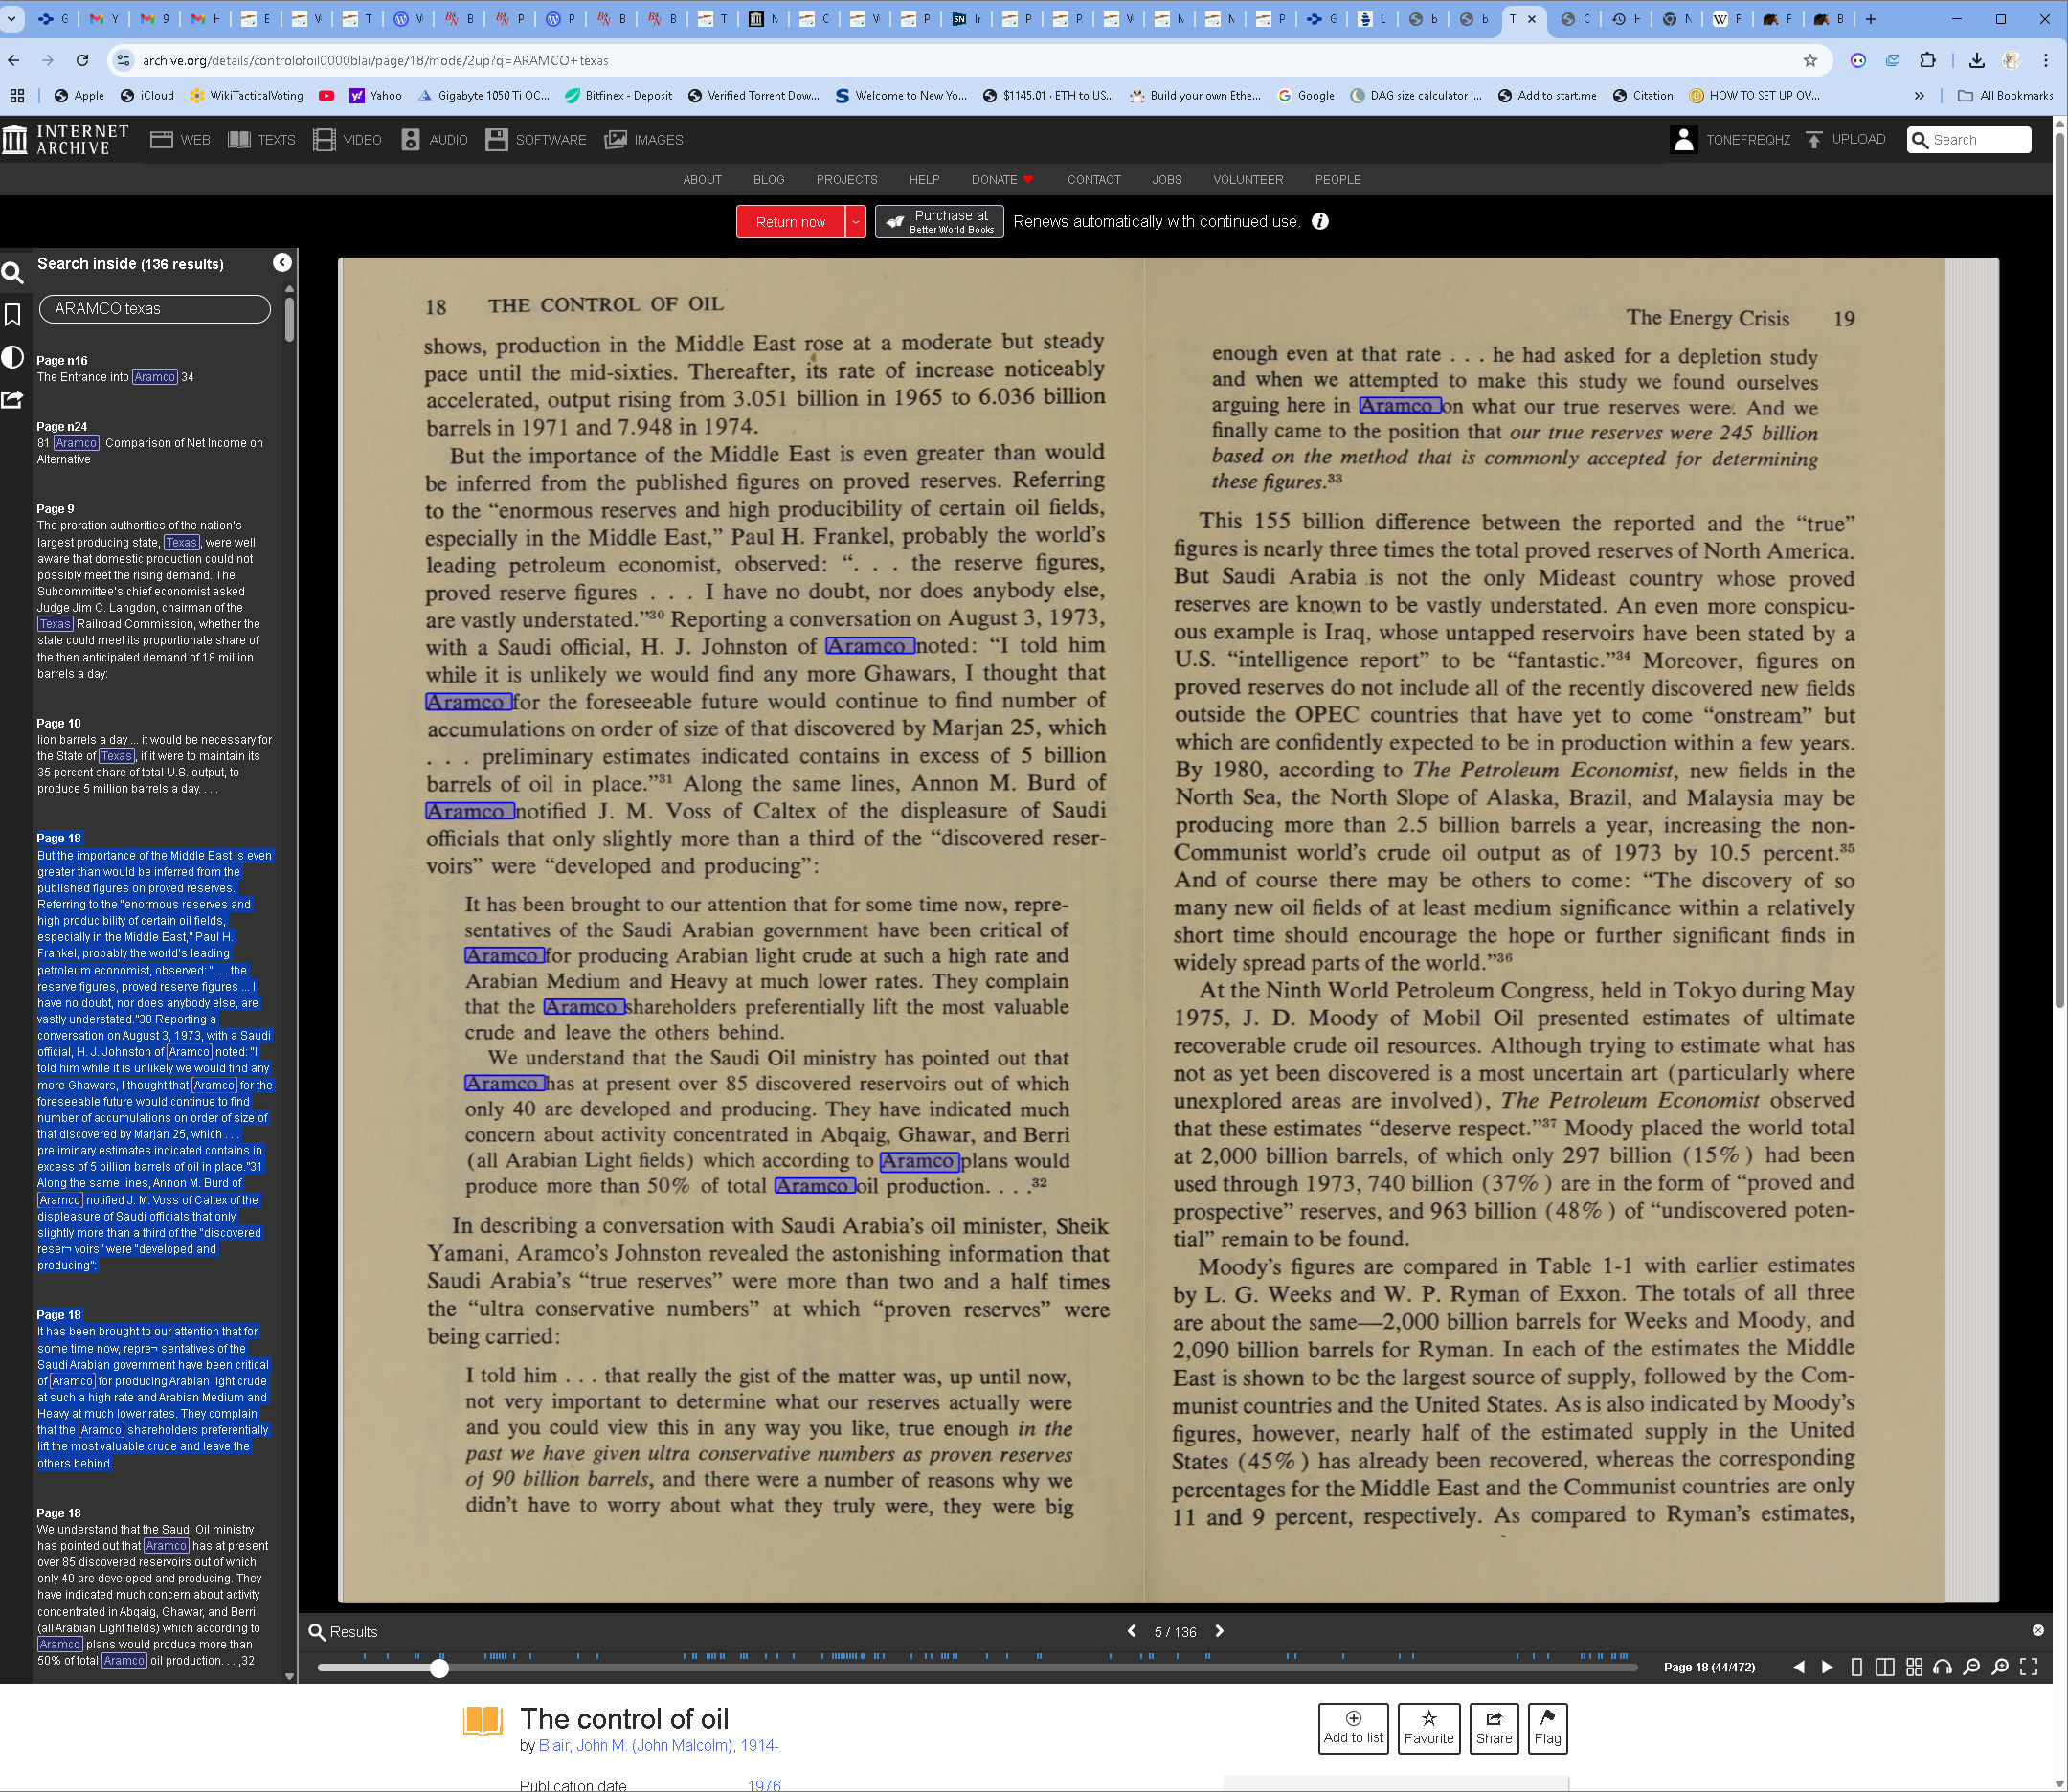Open the apps grid icon in bookmarks bar
Image resolution: width=2068 pixels, height=1792 pixels.
17,96
